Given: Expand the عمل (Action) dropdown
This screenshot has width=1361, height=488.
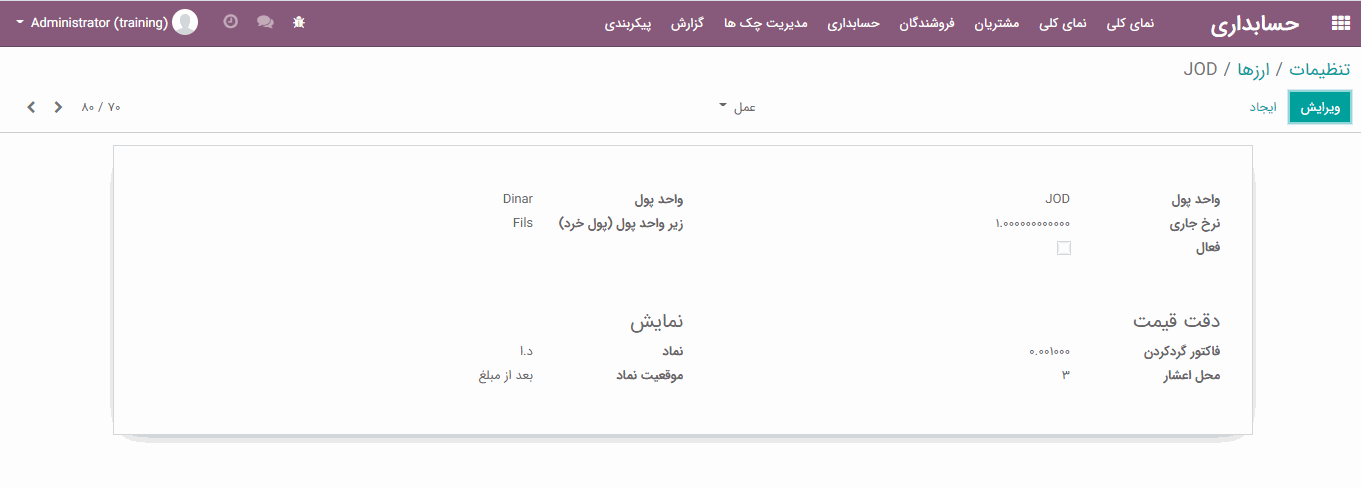Looking at the screenshot, I should coord(740,107).
